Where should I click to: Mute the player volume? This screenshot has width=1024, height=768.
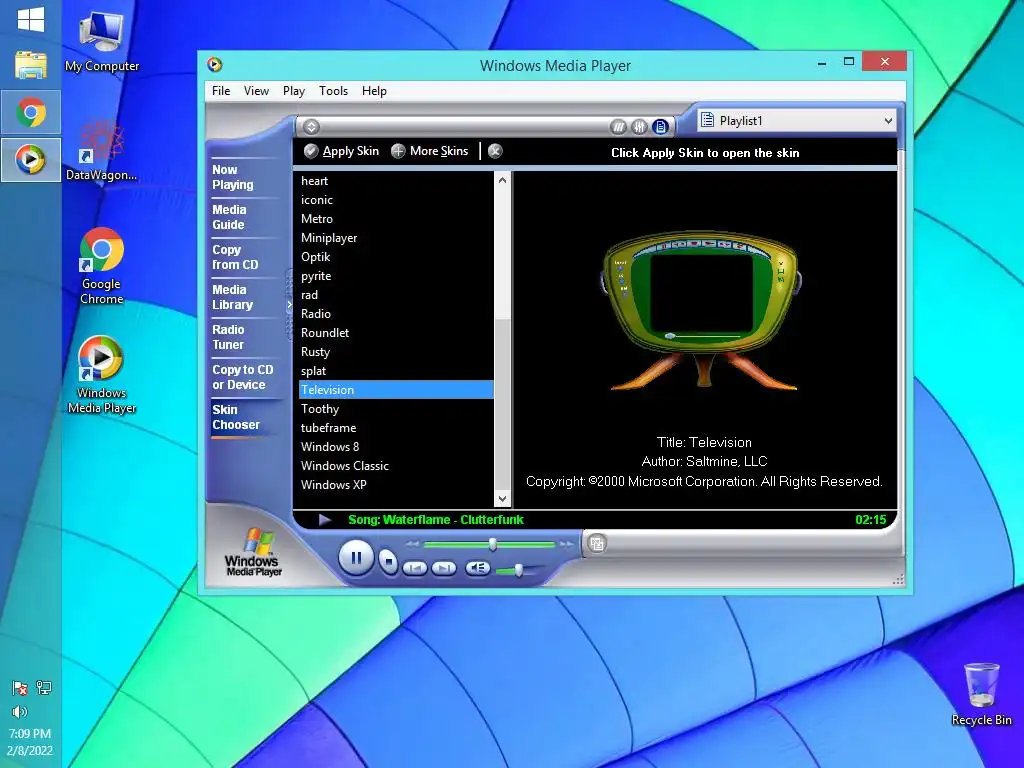coord(477,568)
